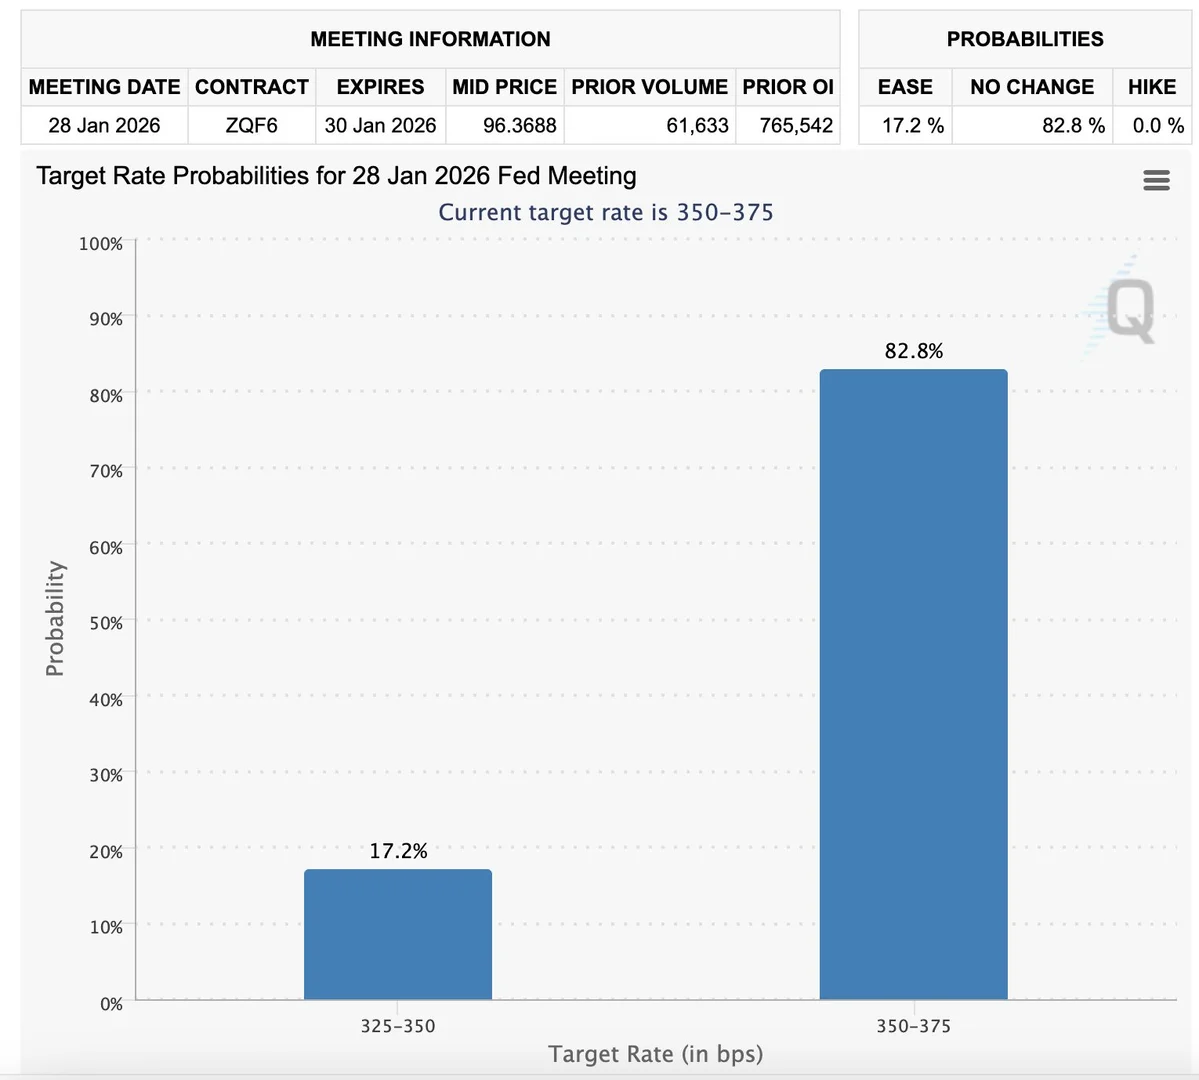Open the chart context menu hamburger icon
This screenshot has height=1080, width=1199.
click(1156, 180)
